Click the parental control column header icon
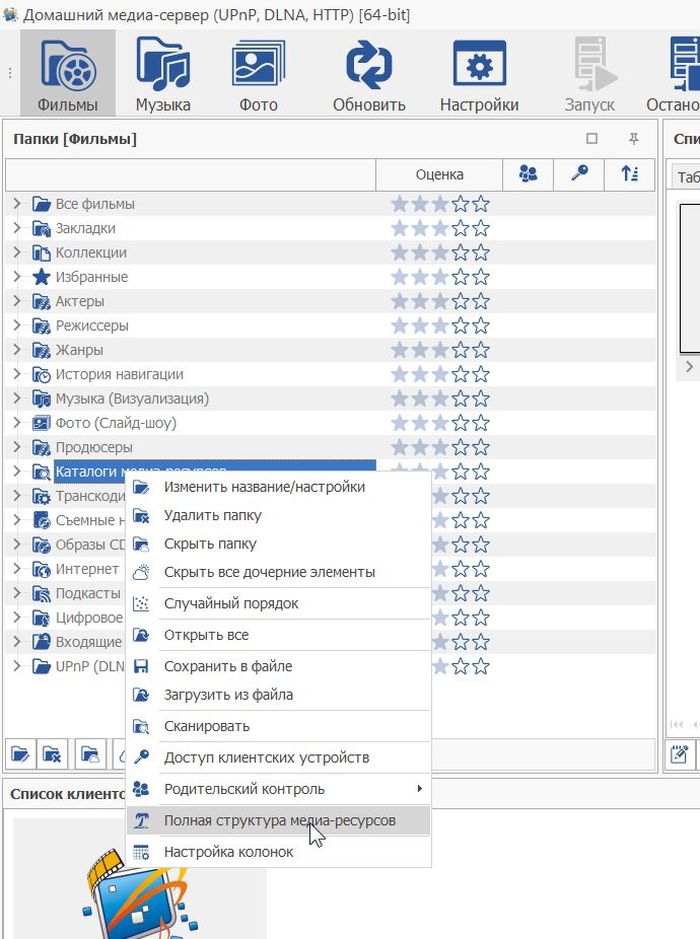The image size is (700, 939). pyautogui.click(x=528, y=174)
